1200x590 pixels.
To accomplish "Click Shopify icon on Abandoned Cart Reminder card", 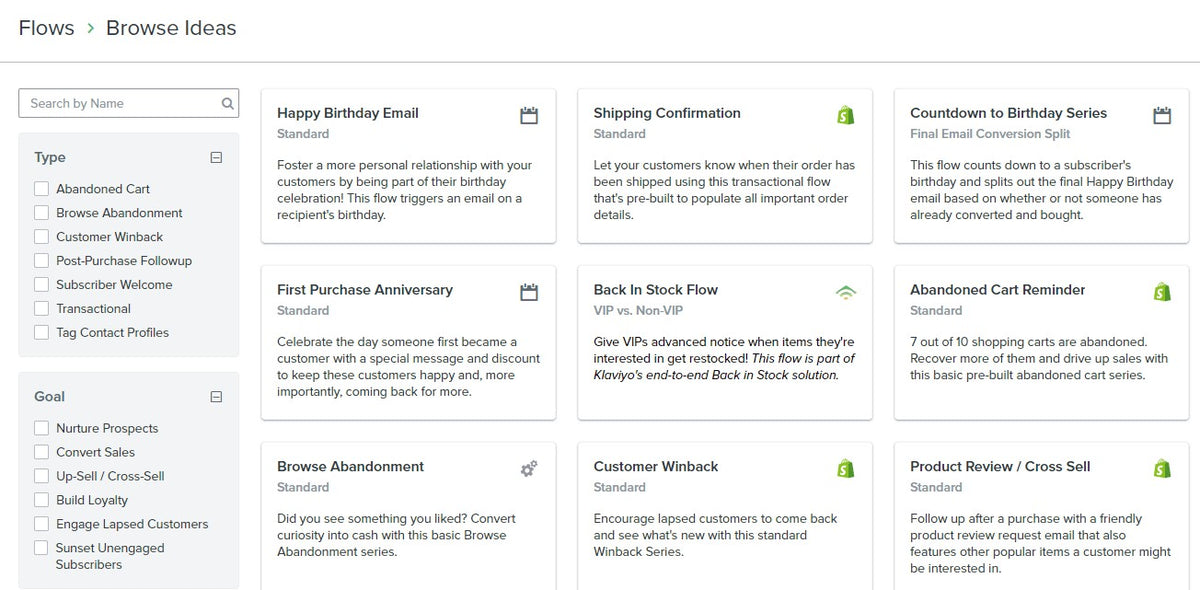I will pyautogui.click(x=1162, y=292).
